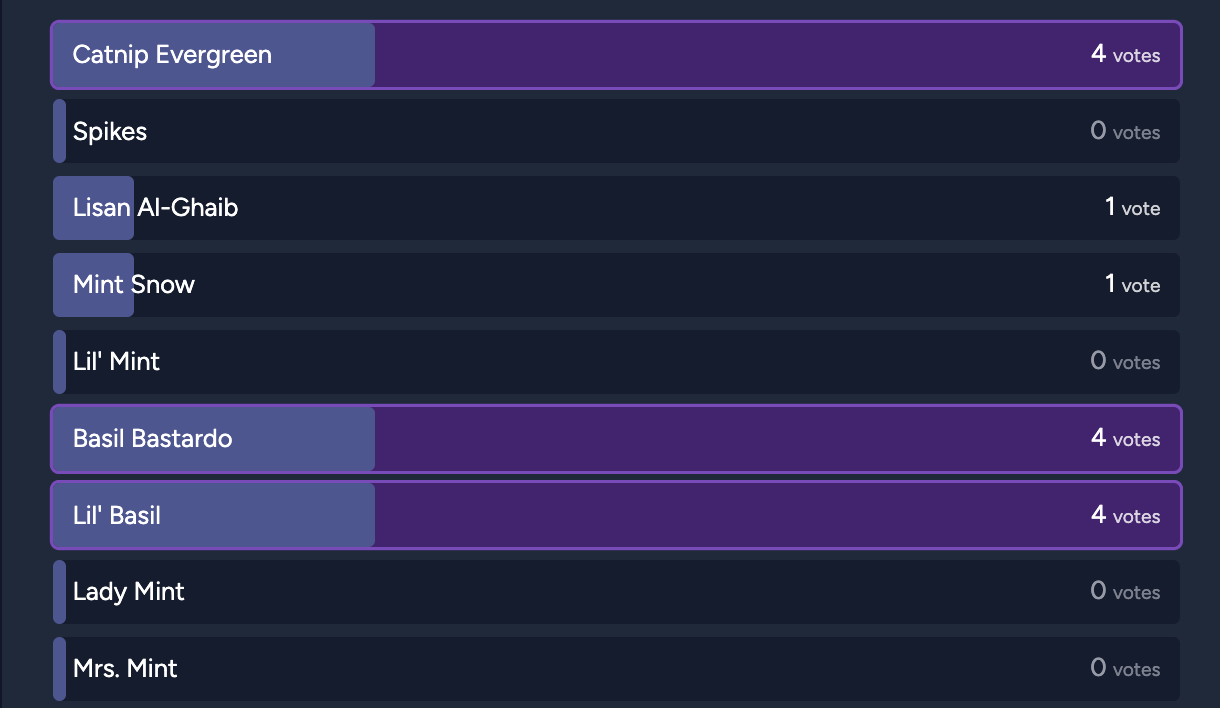Vote for the Spikes option

click(616, 131)
